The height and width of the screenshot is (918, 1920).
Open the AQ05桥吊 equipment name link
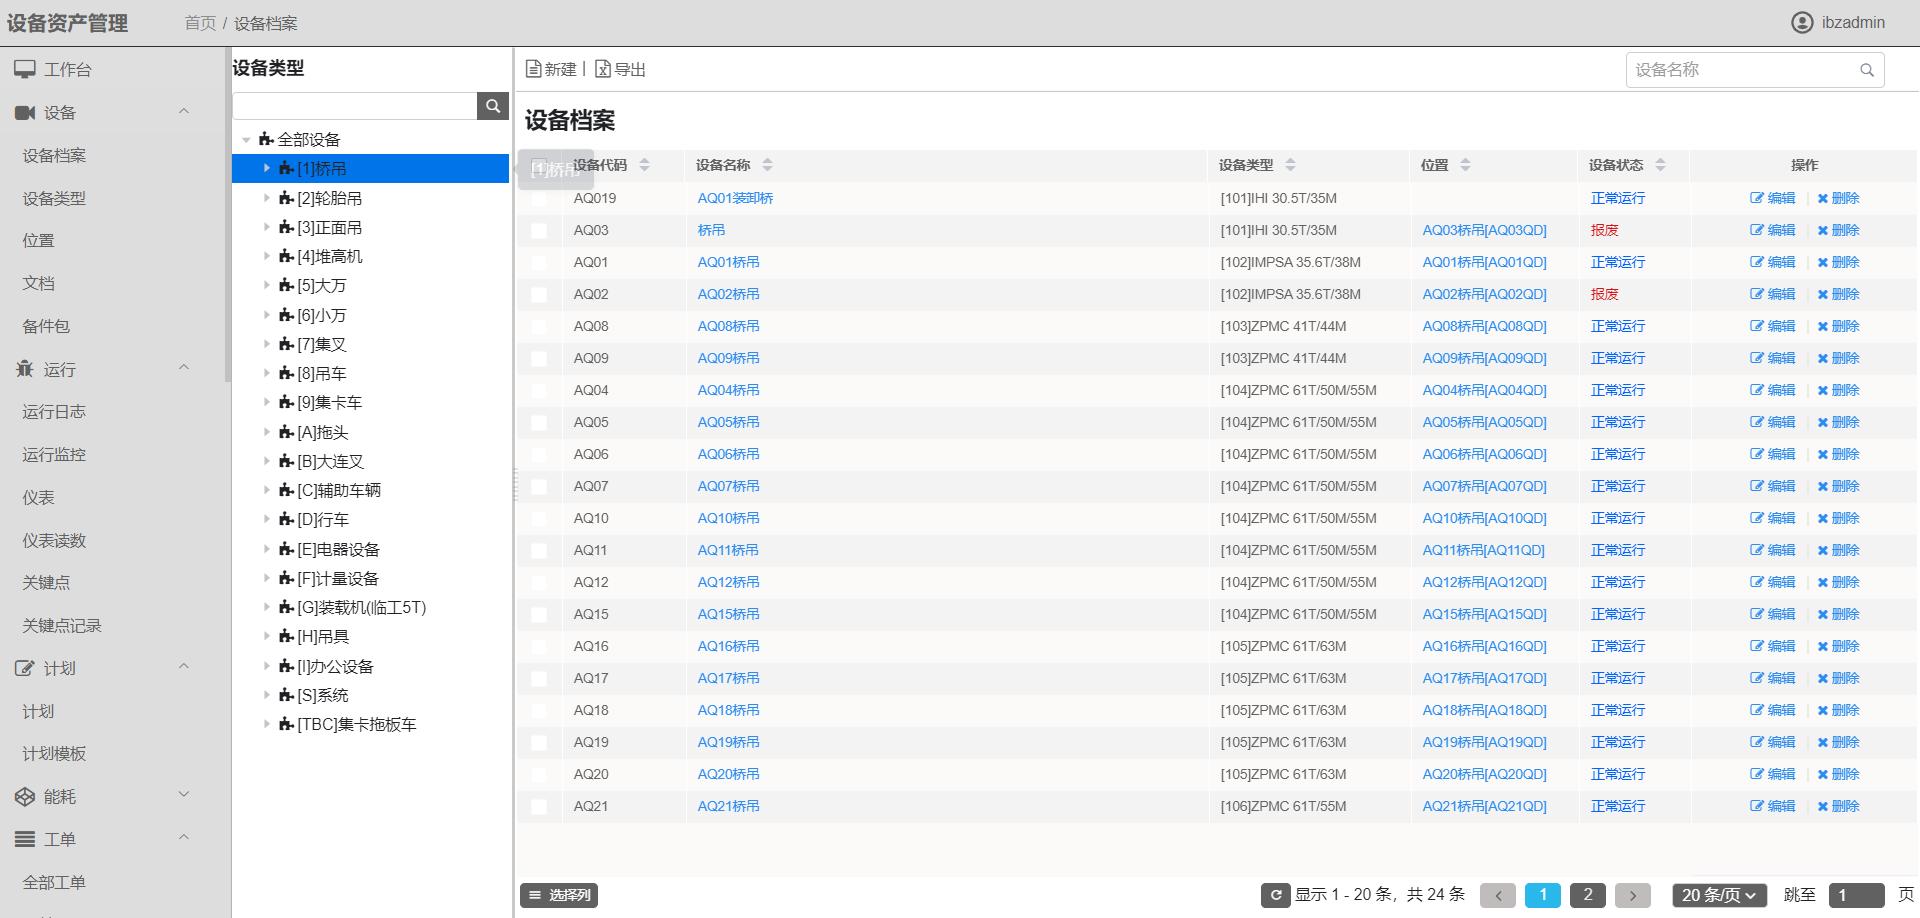(728, 422)
